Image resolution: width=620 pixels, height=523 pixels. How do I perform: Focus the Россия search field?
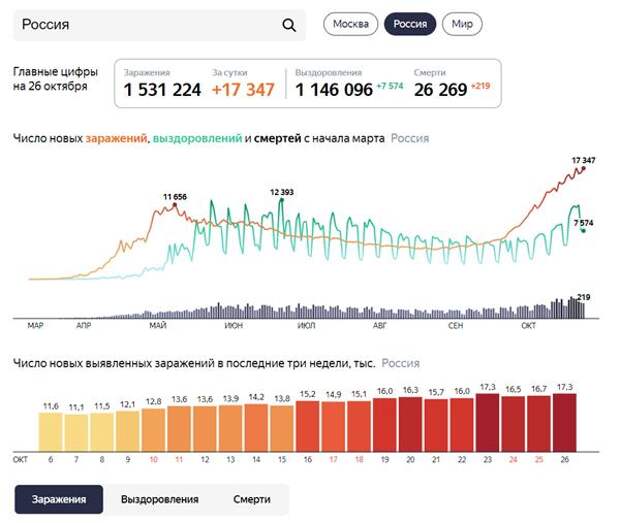[x=159, y=25]
